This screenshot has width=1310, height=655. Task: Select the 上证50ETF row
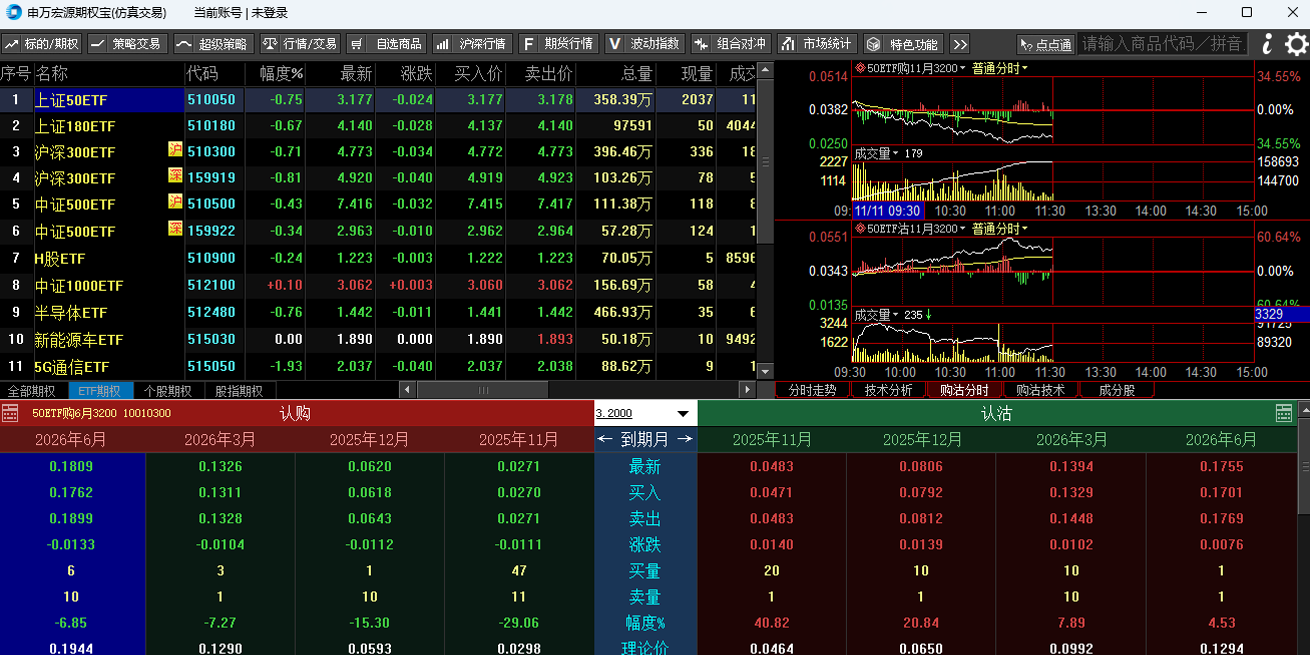(x=71, y=100)
